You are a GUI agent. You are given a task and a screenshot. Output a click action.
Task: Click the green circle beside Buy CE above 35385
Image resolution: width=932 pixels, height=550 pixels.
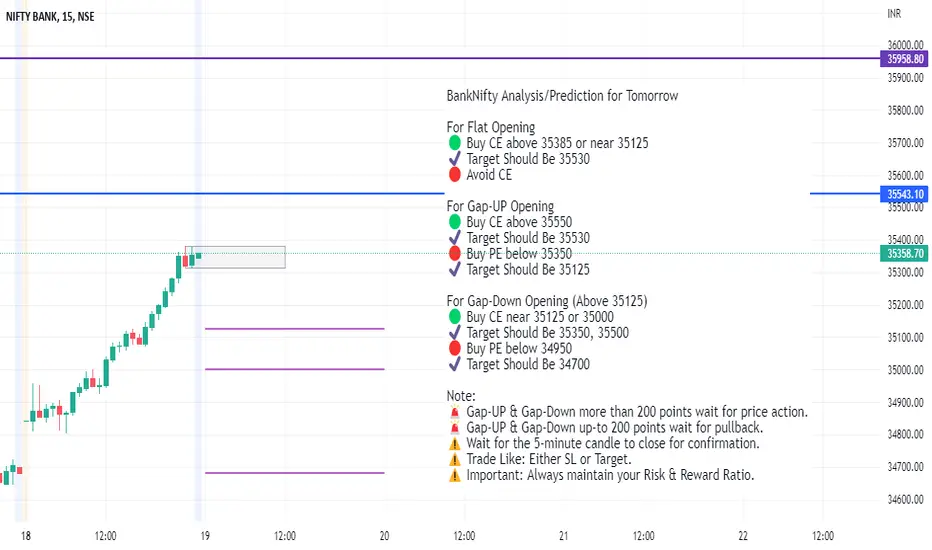455,143
